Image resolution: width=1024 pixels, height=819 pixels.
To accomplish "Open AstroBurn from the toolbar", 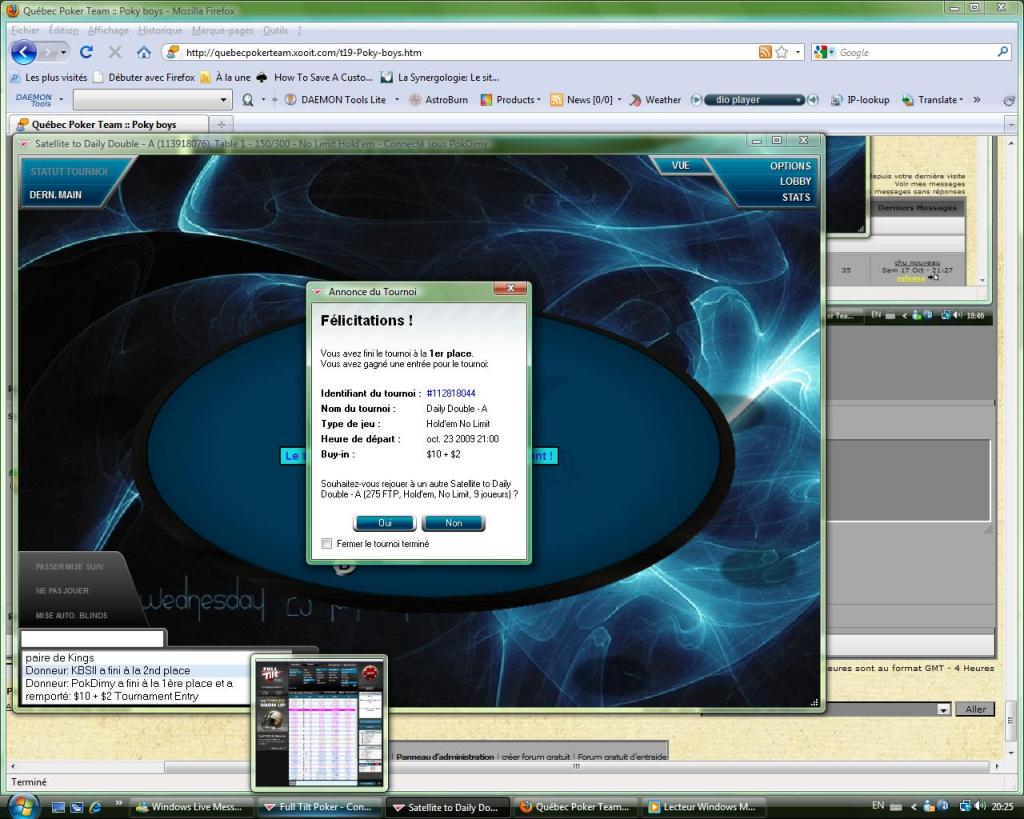I will 438,100.
